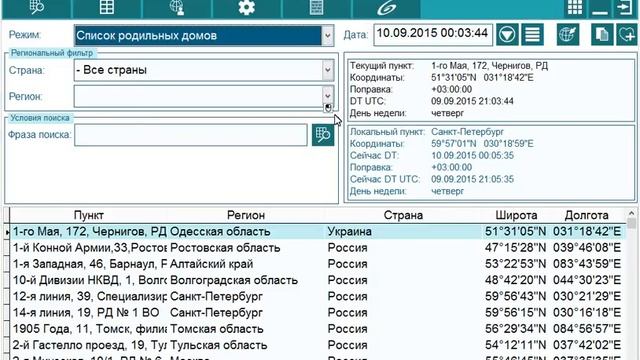
Task: Click inside the Фраза поиска search field
Action: point(191,135)
